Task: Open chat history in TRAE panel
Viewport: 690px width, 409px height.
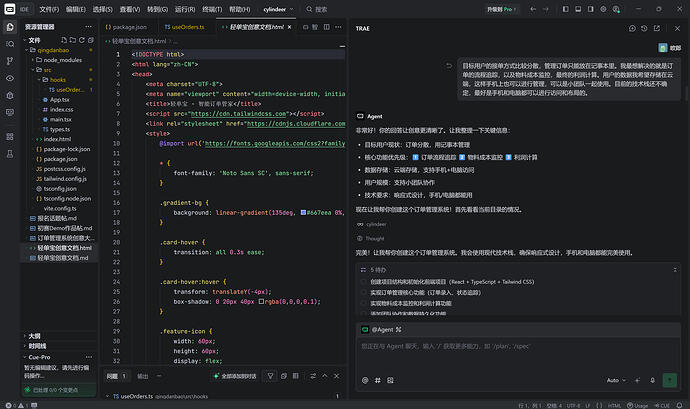Action: tap(644, 28)
